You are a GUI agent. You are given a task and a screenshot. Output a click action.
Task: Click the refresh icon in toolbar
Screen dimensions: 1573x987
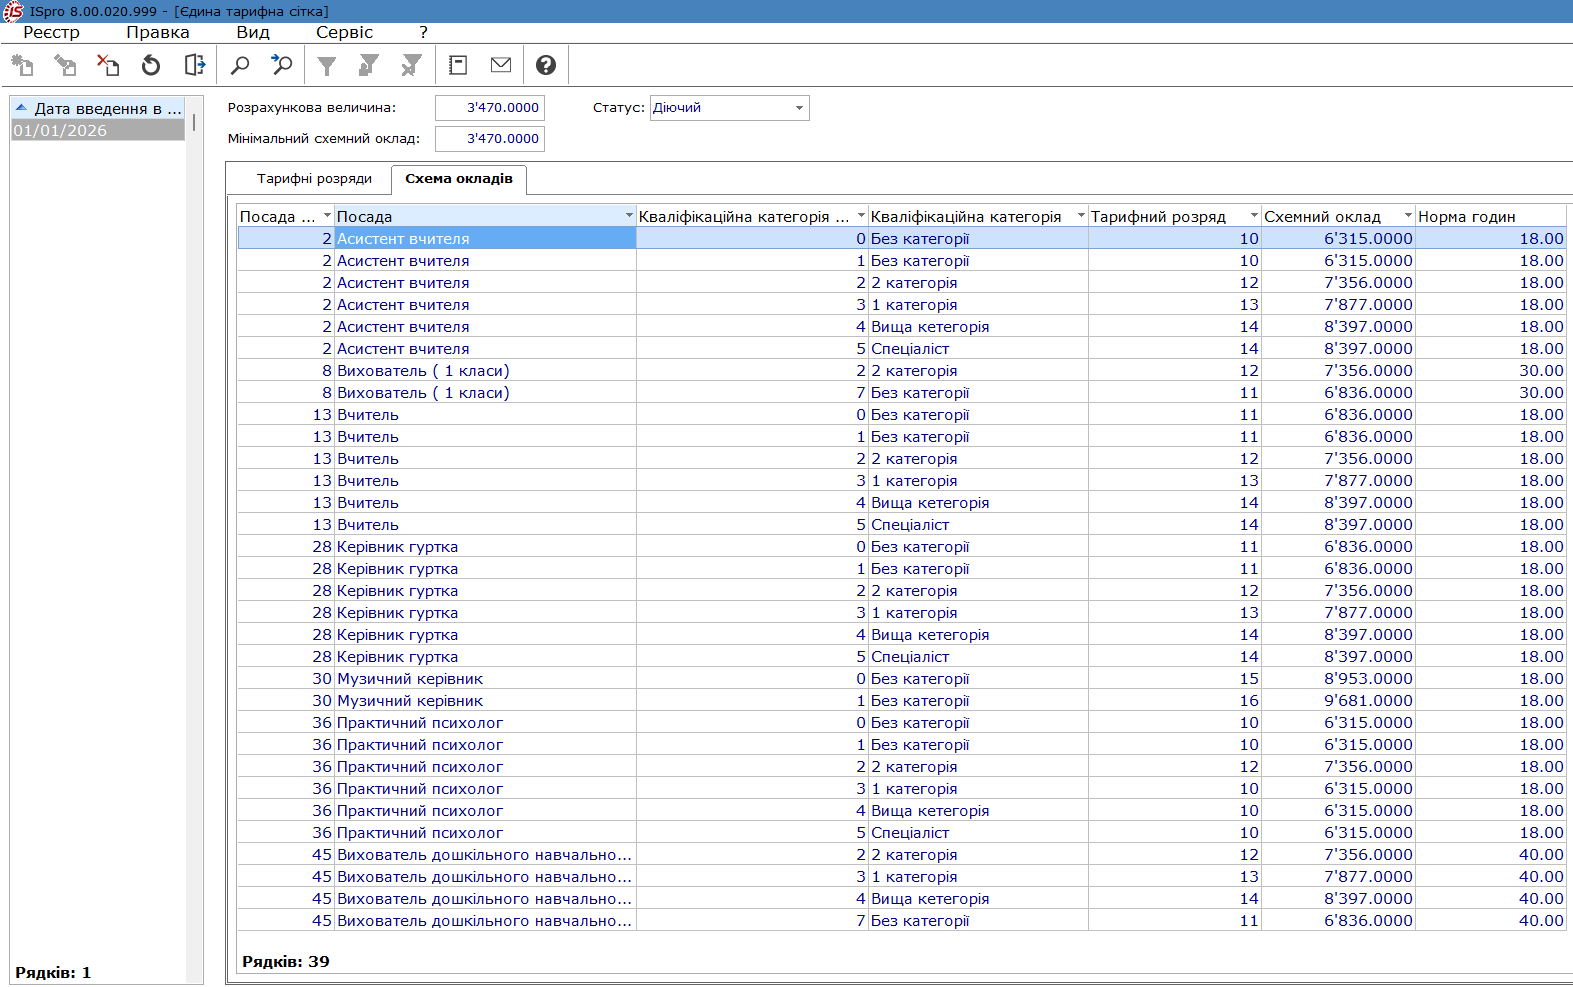tap(151, 65)
